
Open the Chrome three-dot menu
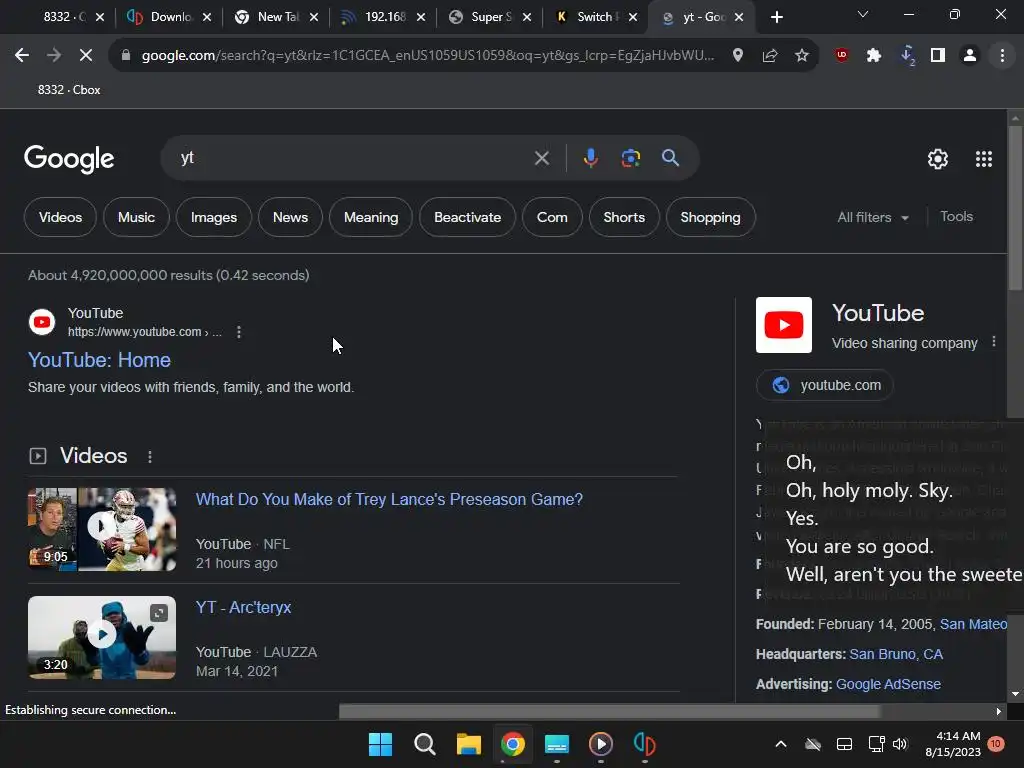pyautogui.click(x=1002, y=56)
